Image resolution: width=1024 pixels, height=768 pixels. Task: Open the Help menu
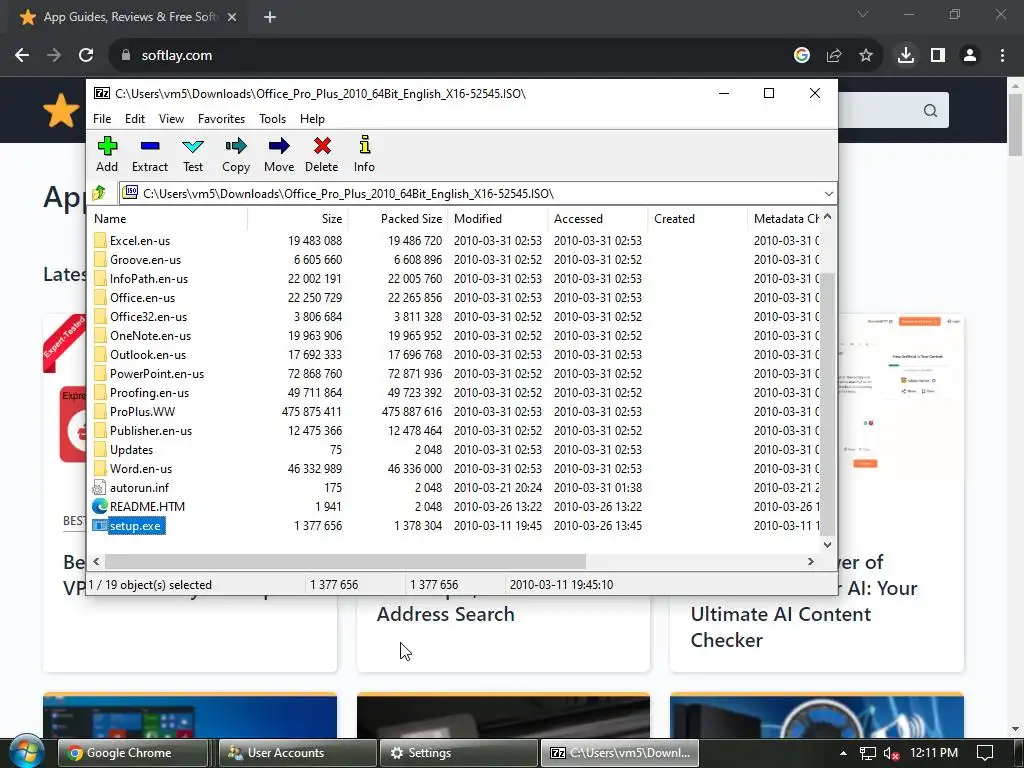pyautogui.click(x=312, y=119)
